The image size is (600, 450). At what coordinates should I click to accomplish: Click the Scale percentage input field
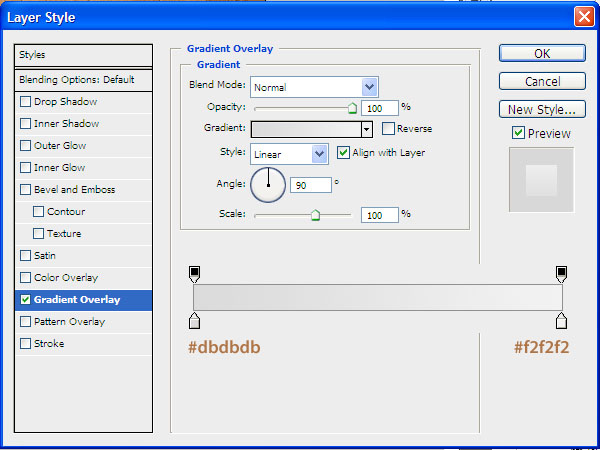(x=379, y=215)
